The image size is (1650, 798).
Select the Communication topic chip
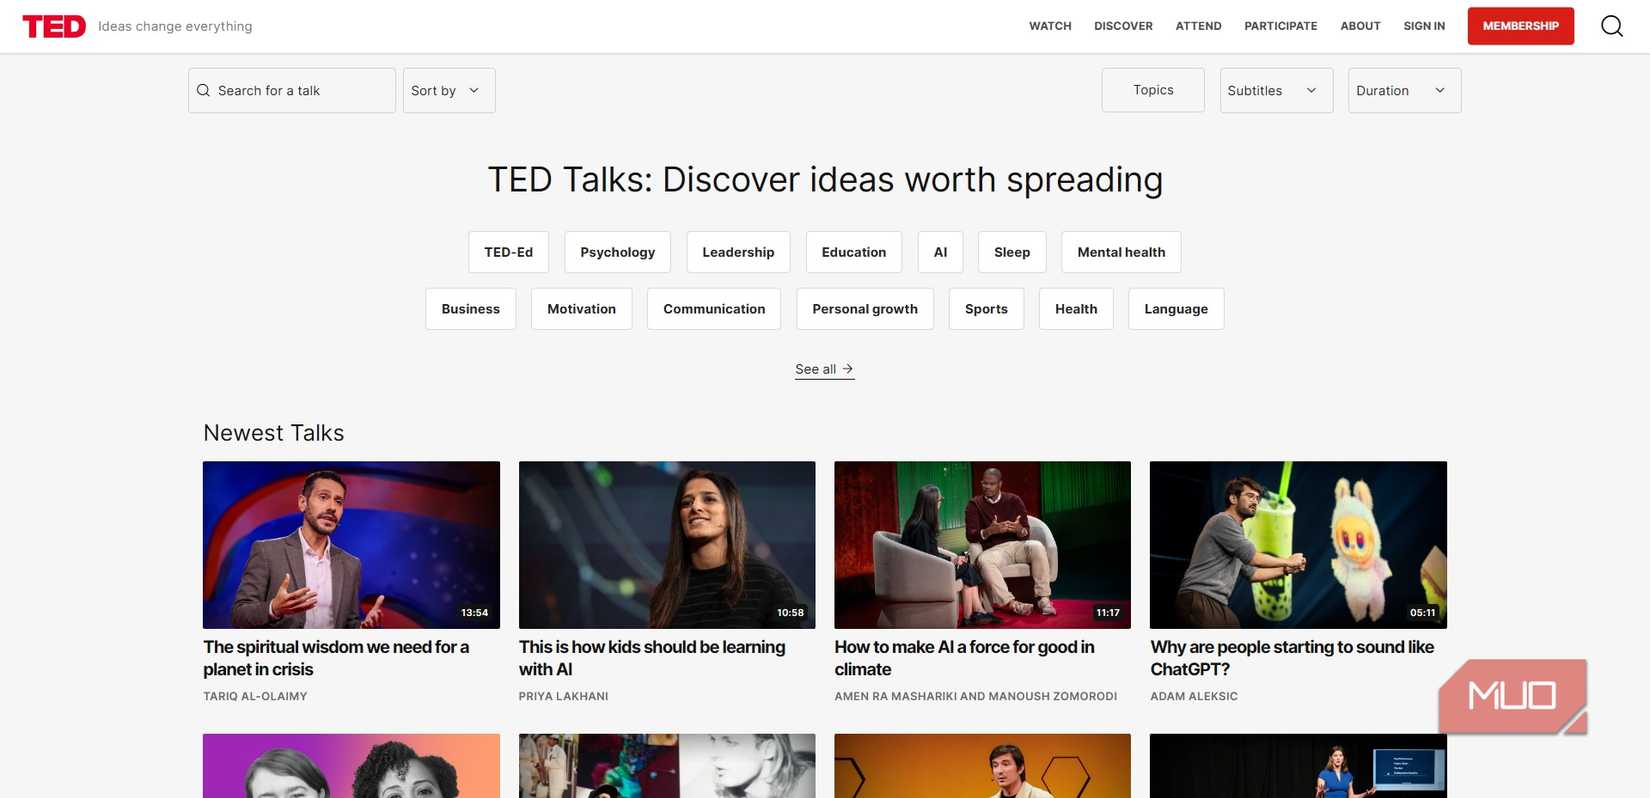point(714,309)
